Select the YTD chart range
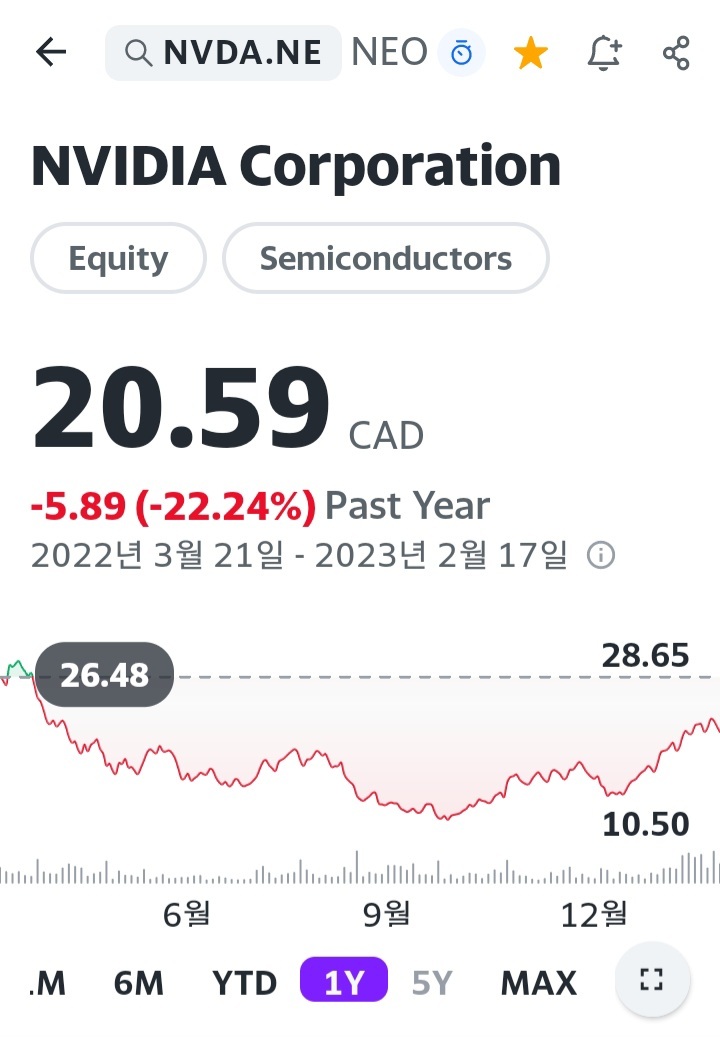Viewport: 720px width, 1039px height. tap(245, 982)
